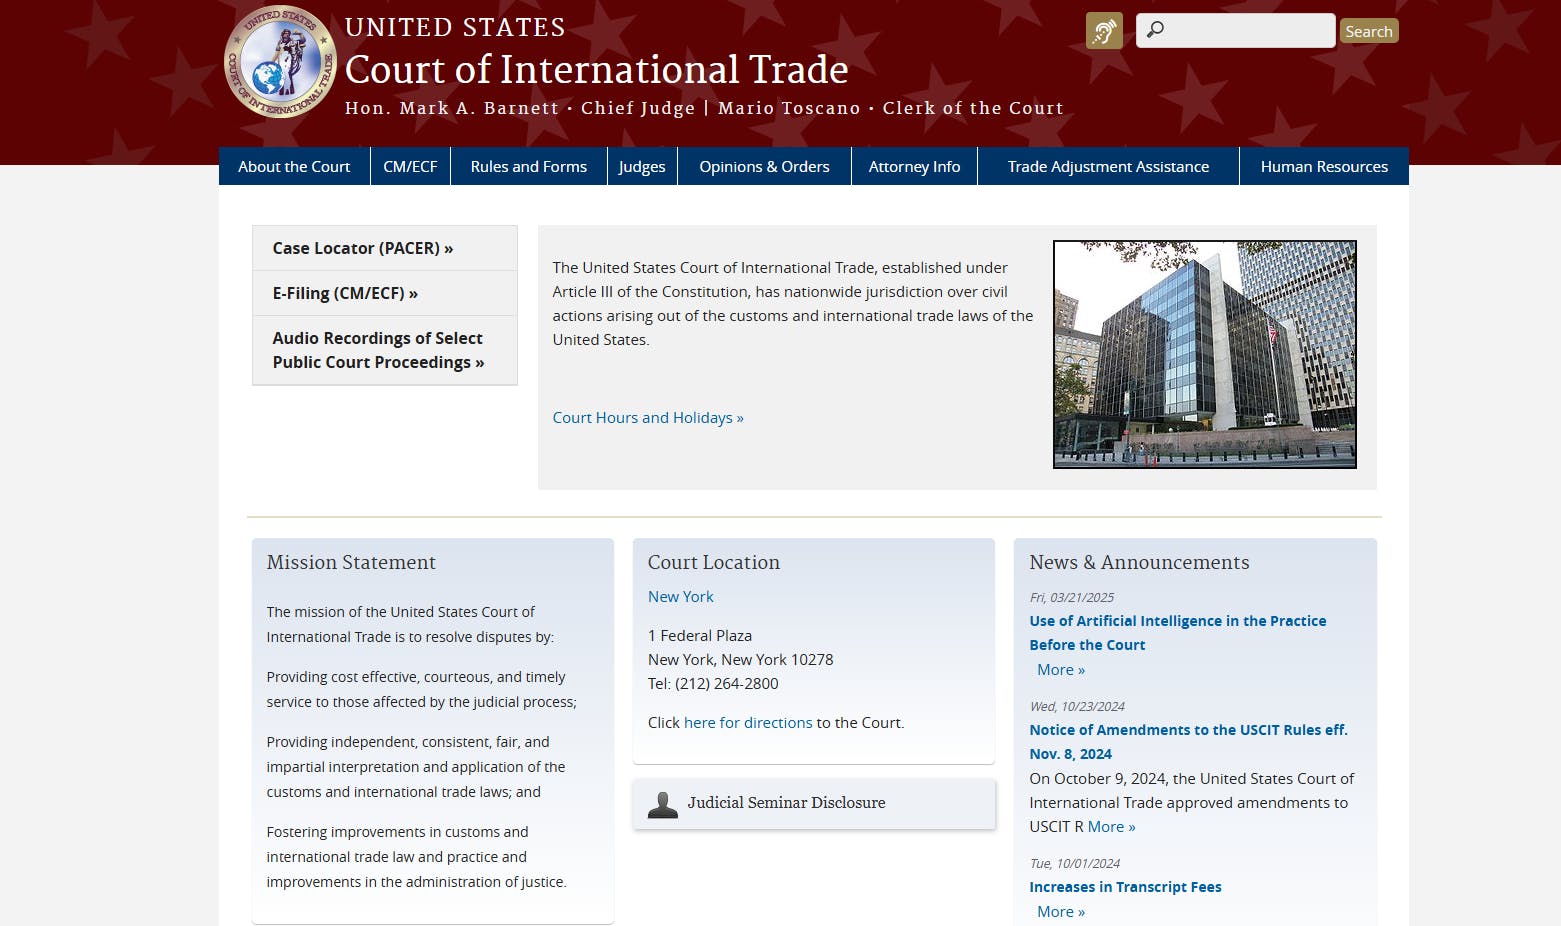Image resolution: width=1561 pixels, height=926 pixels.
Task: Click the Court of International Trade seal logo
Action: [x=281, y=62]
